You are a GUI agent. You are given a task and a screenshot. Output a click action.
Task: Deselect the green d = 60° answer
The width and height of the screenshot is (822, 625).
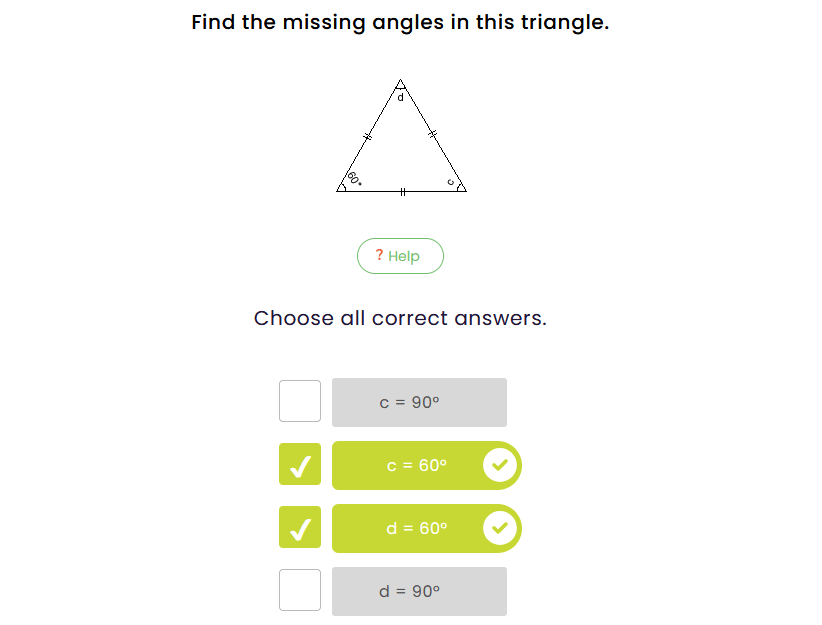click(417, 528)
